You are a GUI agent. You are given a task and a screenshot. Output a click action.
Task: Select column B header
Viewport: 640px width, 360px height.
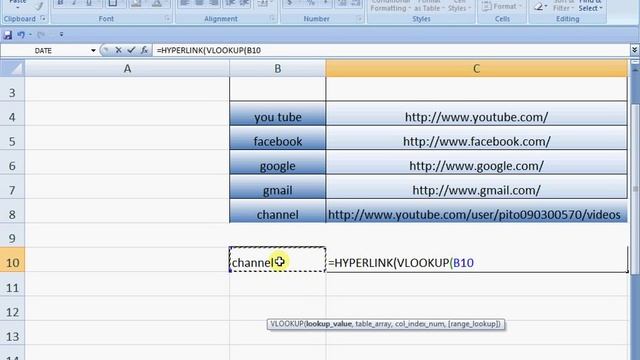click(278, 69)
